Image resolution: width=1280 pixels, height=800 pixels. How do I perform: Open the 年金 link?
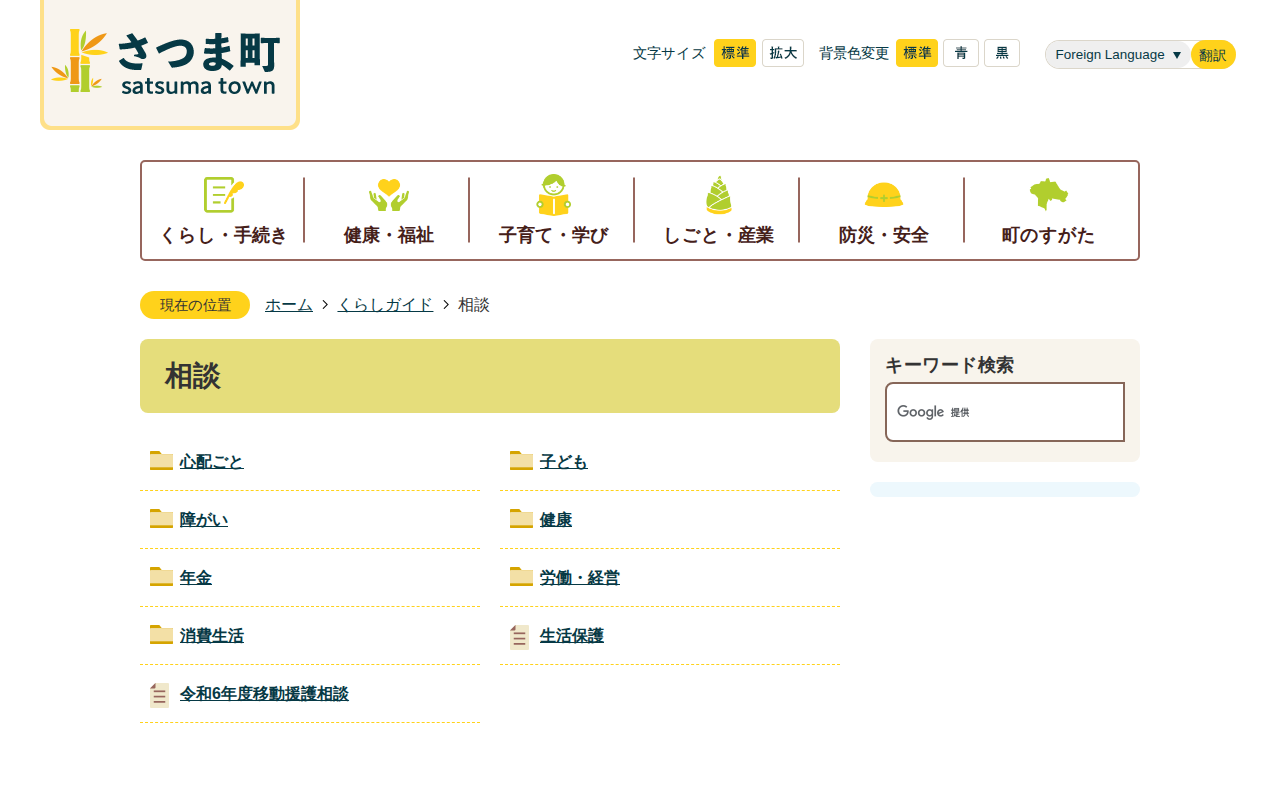[196, 577]
